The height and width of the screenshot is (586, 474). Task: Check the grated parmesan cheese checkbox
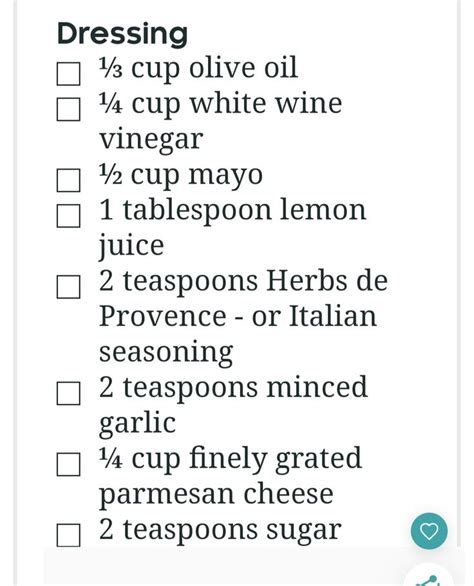(x=68, y=464)
